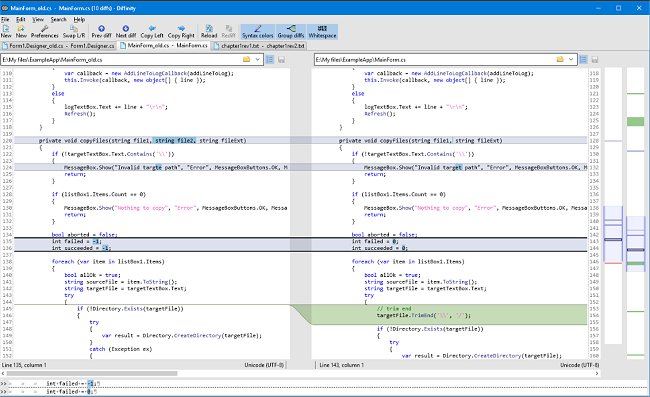The image size is (650, 397).
Task: Jump to previous difference with Prev diff
Action: (x=102, y=31)
